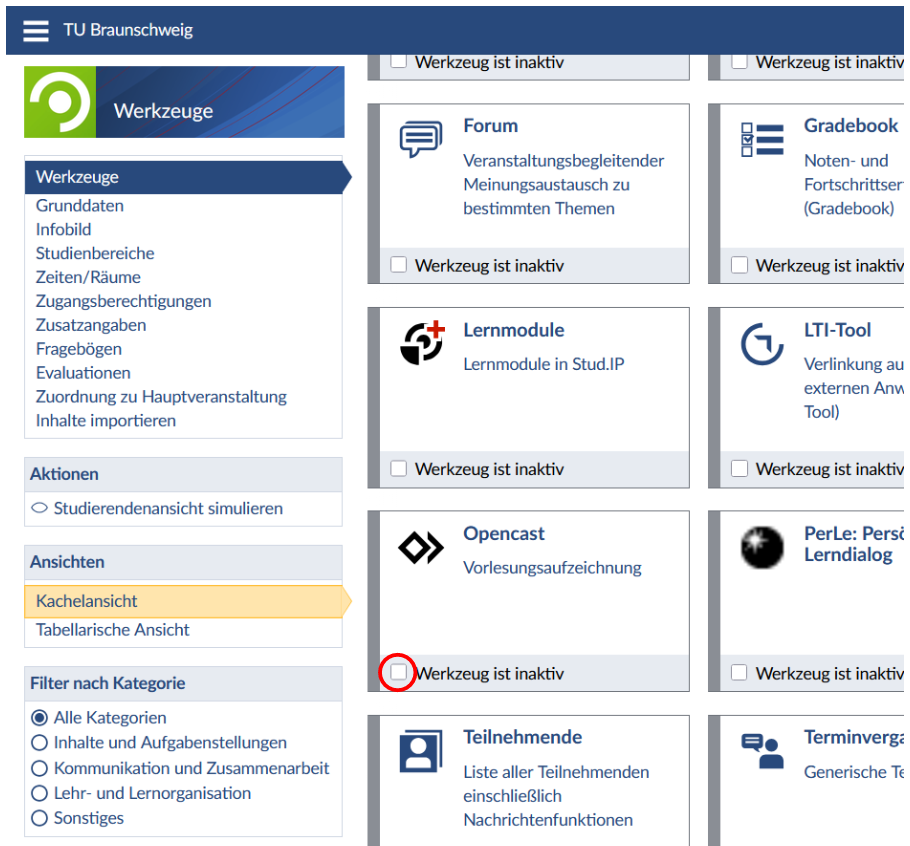
Task: Open Infobild in the sidebar
Action: pyautogui.click(x=63, y=229)
